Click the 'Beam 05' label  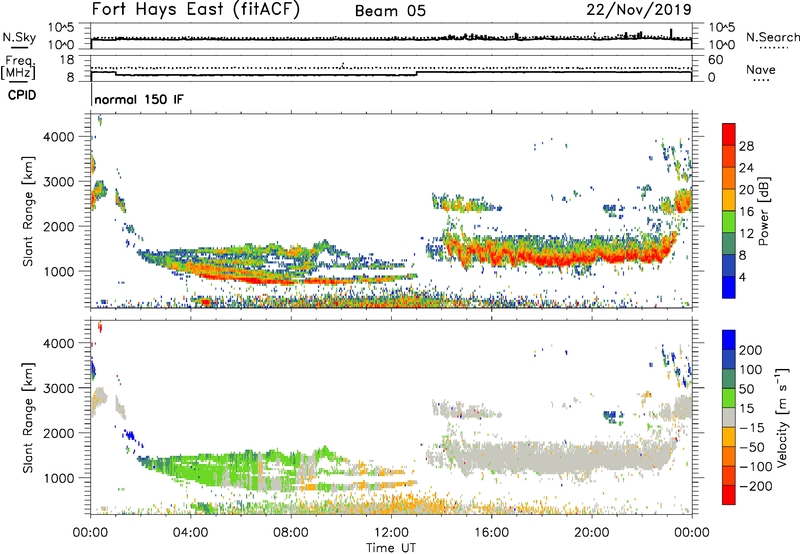[390, 11]
